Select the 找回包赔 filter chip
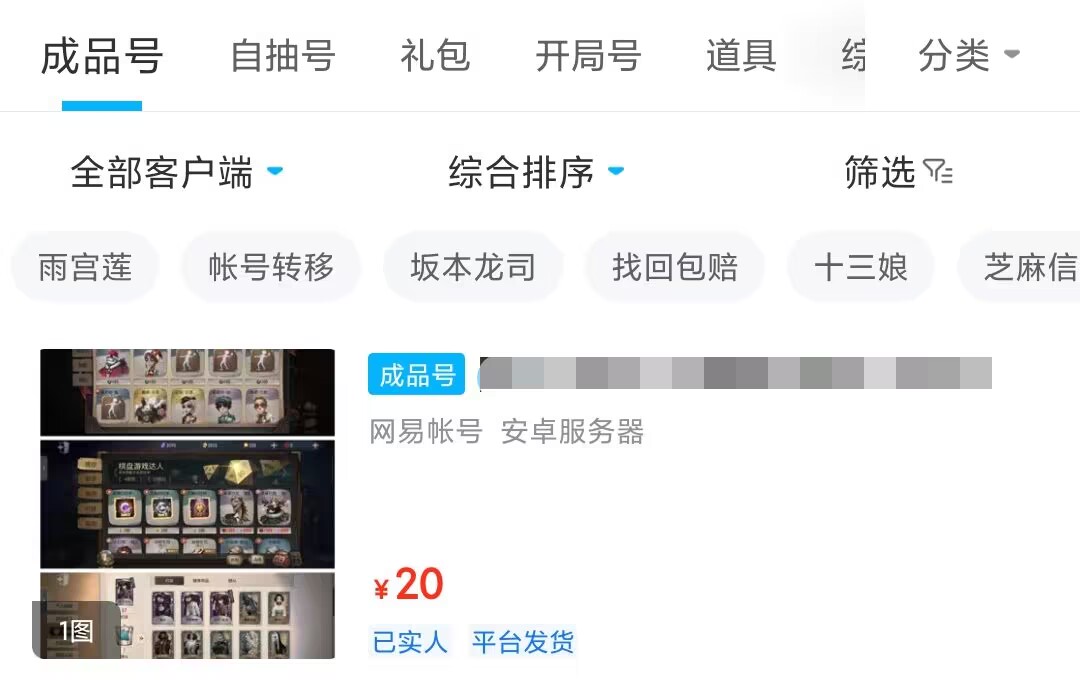 coord(674,267)
